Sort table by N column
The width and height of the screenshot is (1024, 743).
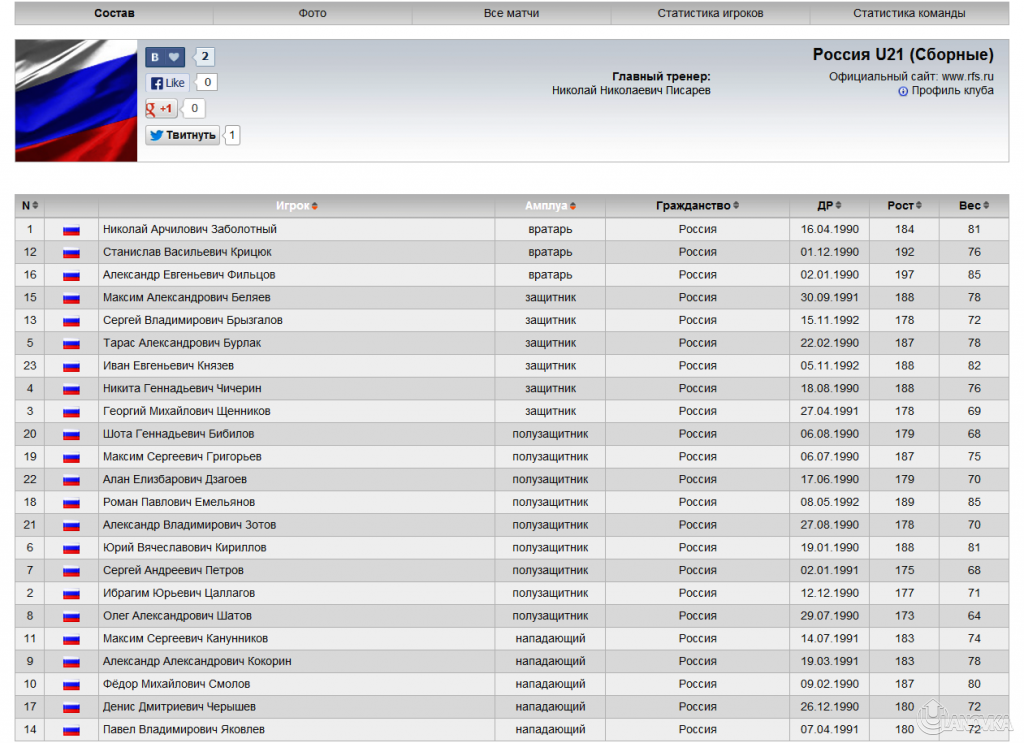30,206
